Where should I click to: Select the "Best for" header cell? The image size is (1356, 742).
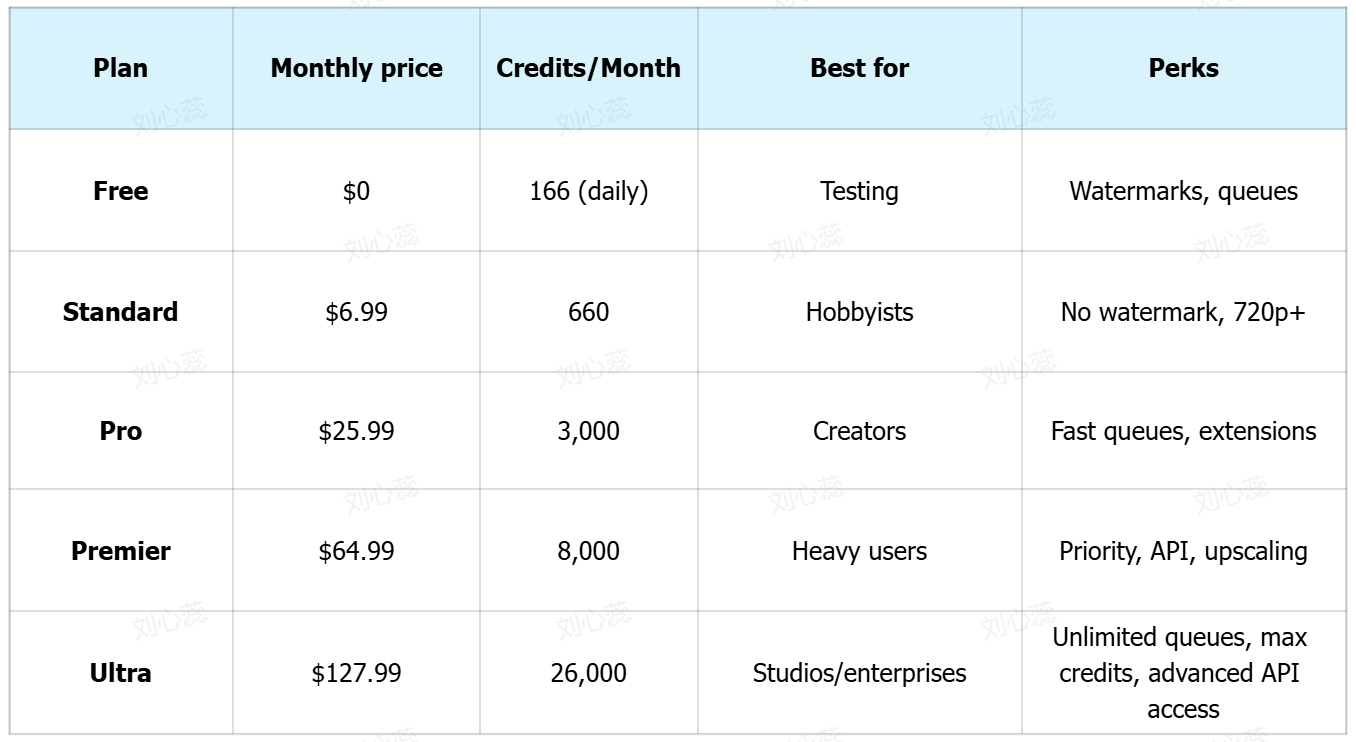pos(859,68)
